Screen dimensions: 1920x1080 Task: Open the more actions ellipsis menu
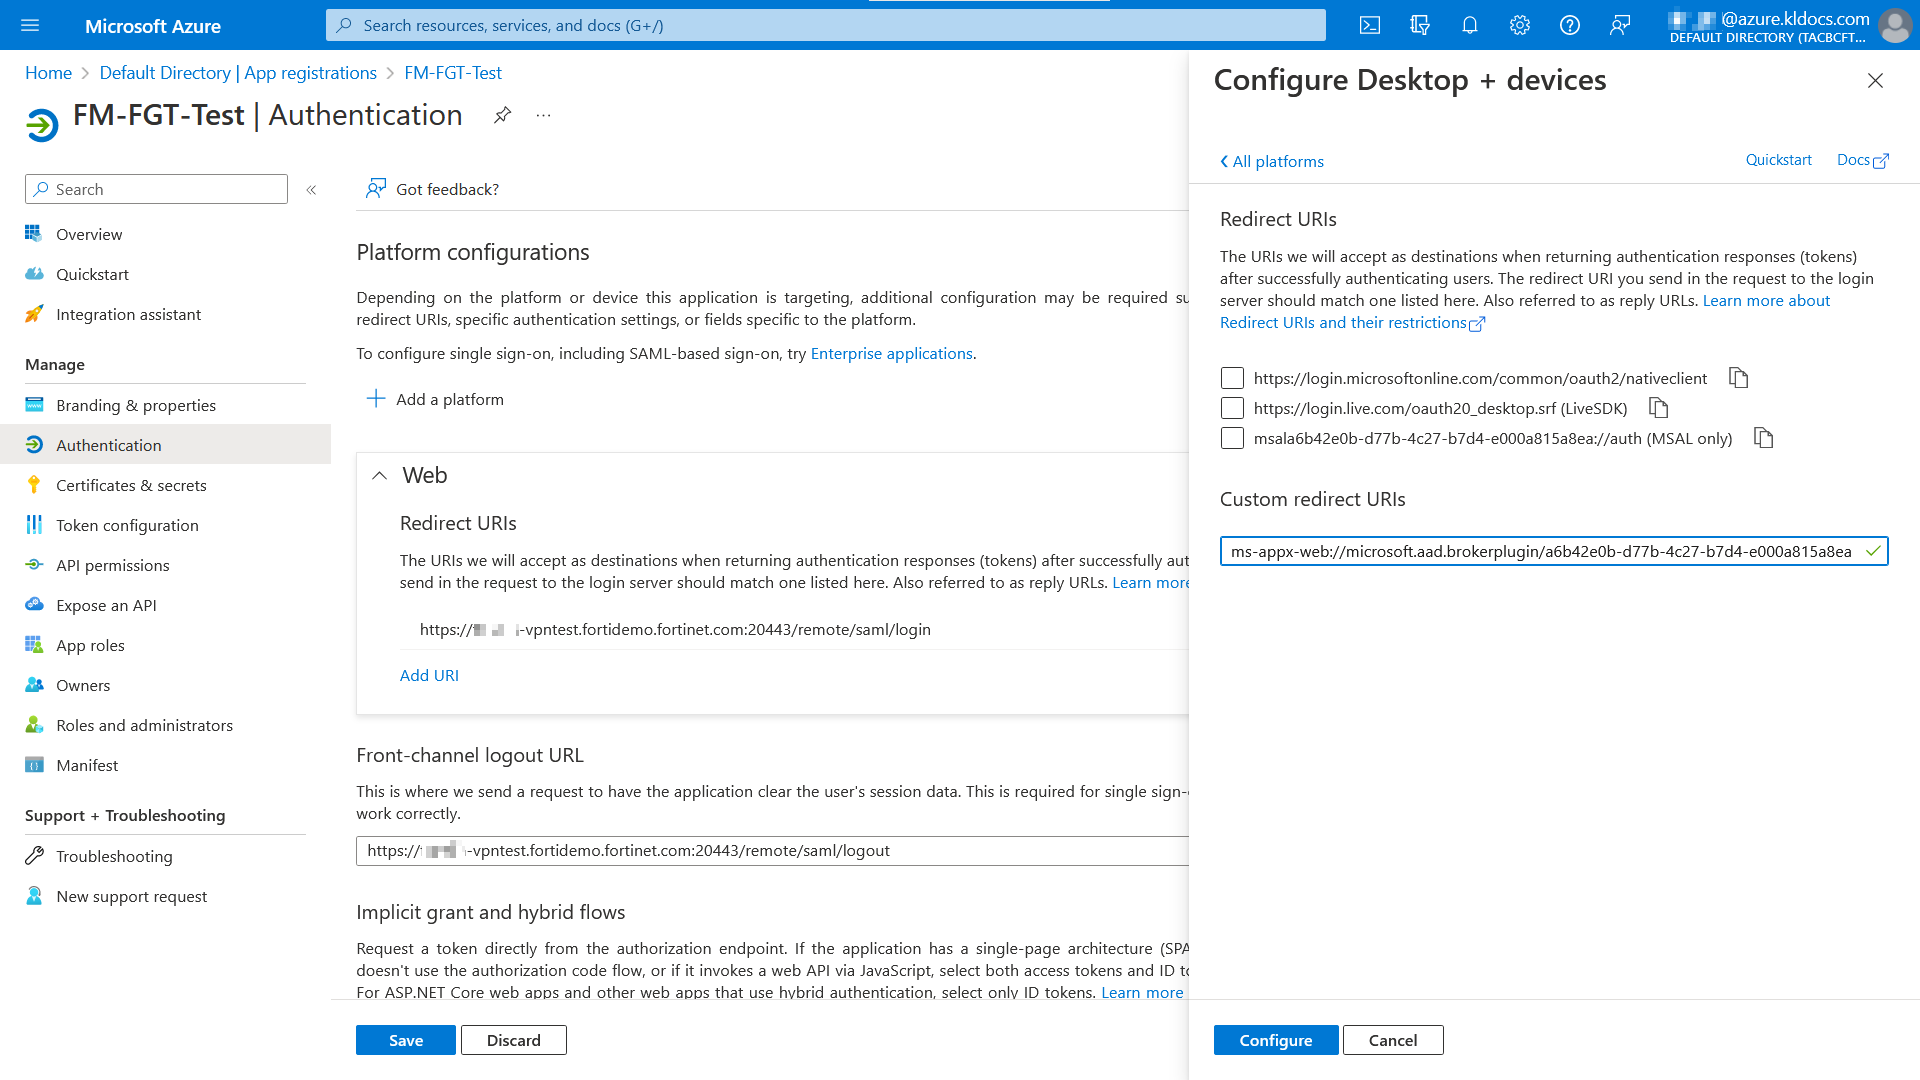tap(543, 115)
